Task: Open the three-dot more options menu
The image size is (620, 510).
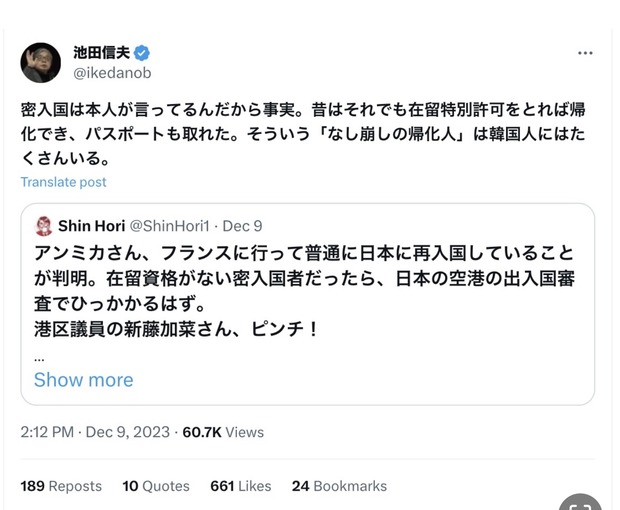Action: 585,53
